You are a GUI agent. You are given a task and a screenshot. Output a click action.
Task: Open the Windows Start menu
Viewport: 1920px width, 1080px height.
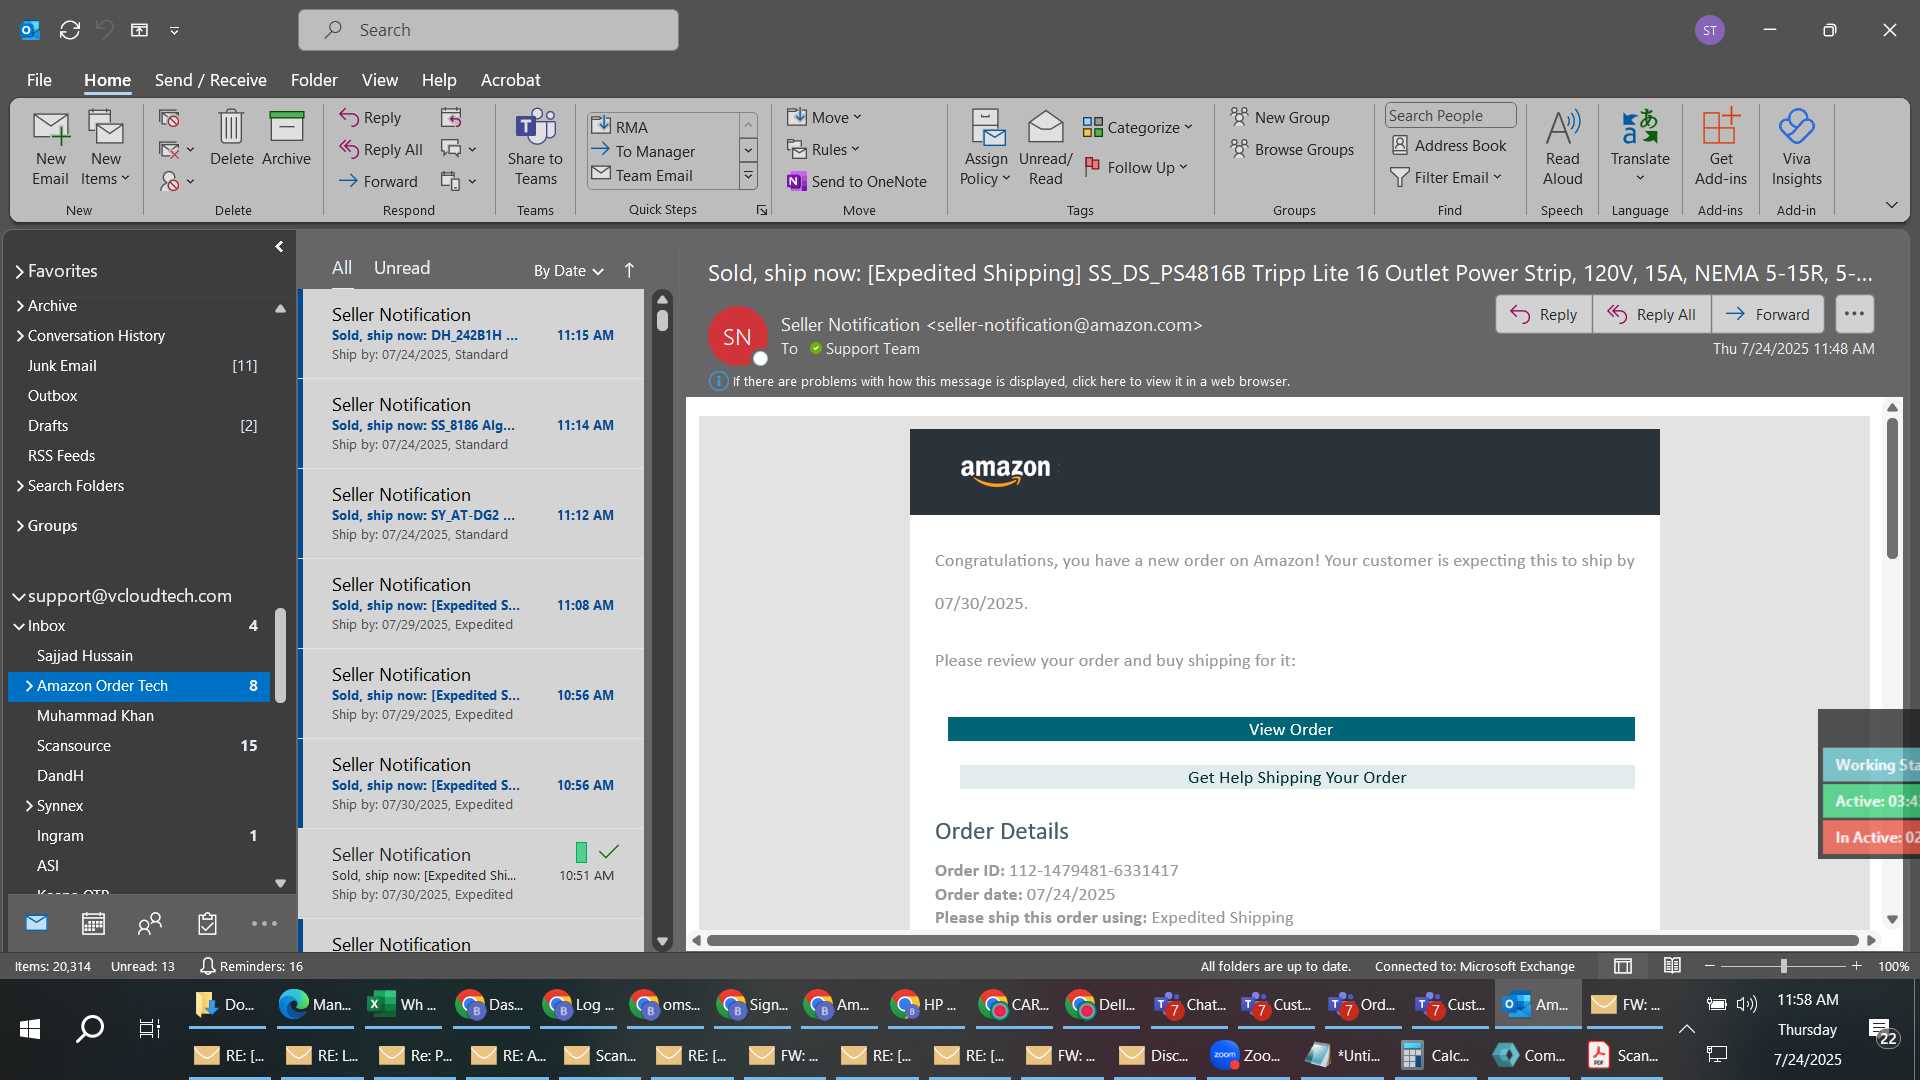pyautogui.click(x=30, y=1028)
